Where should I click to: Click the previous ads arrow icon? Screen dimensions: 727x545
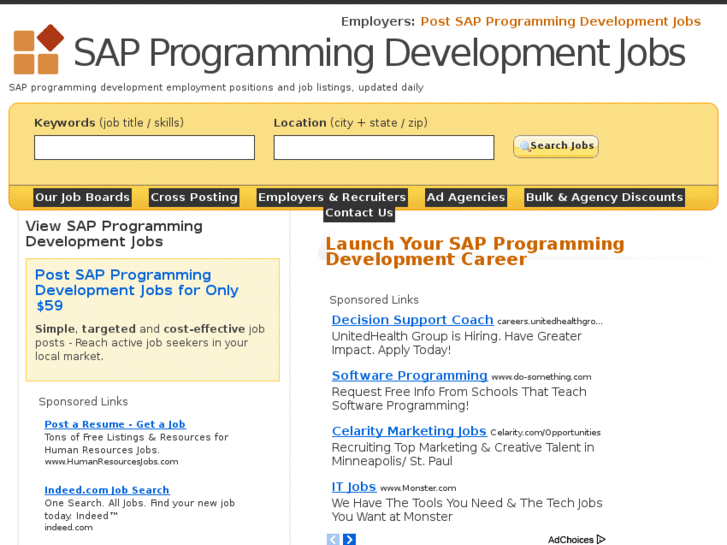(333, 540)
